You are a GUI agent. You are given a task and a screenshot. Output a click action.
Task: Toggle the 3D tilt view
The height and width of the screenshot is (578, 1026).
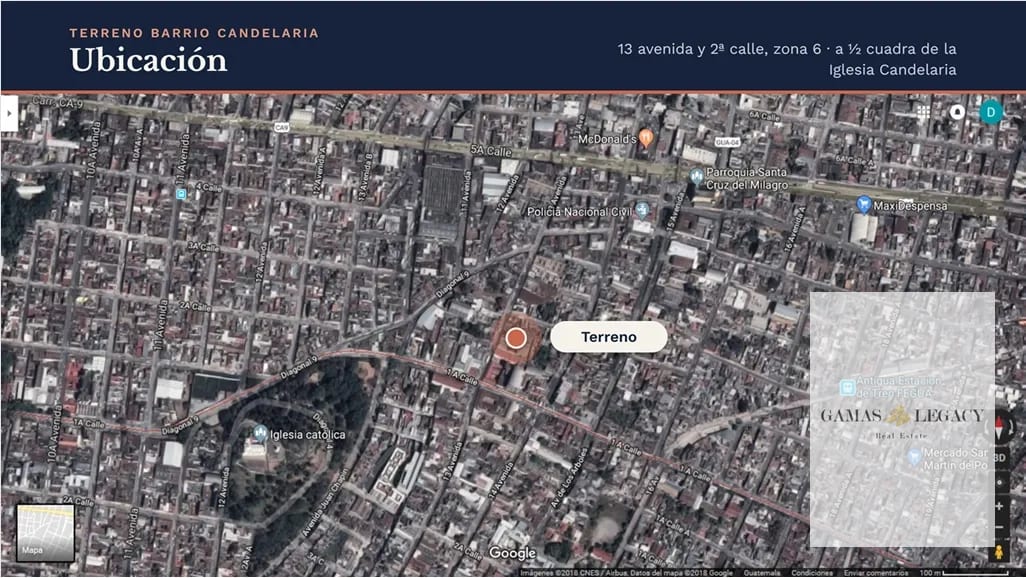(1000, 458)
